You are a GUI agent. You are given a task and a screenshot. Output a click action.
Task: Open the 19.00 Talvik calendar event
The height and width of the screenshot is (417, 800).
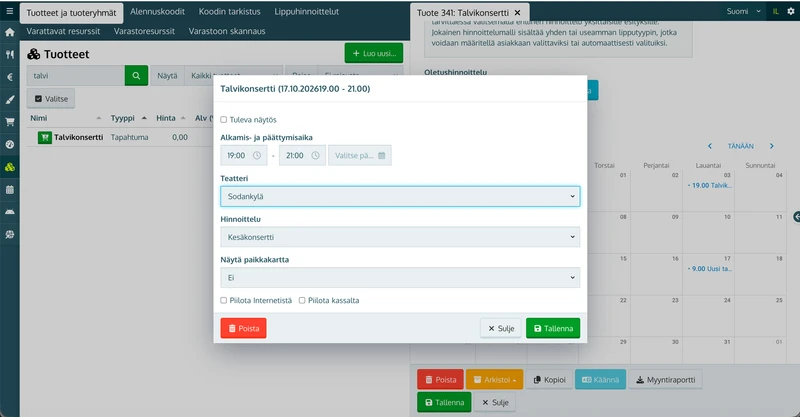tap(709, 185)
